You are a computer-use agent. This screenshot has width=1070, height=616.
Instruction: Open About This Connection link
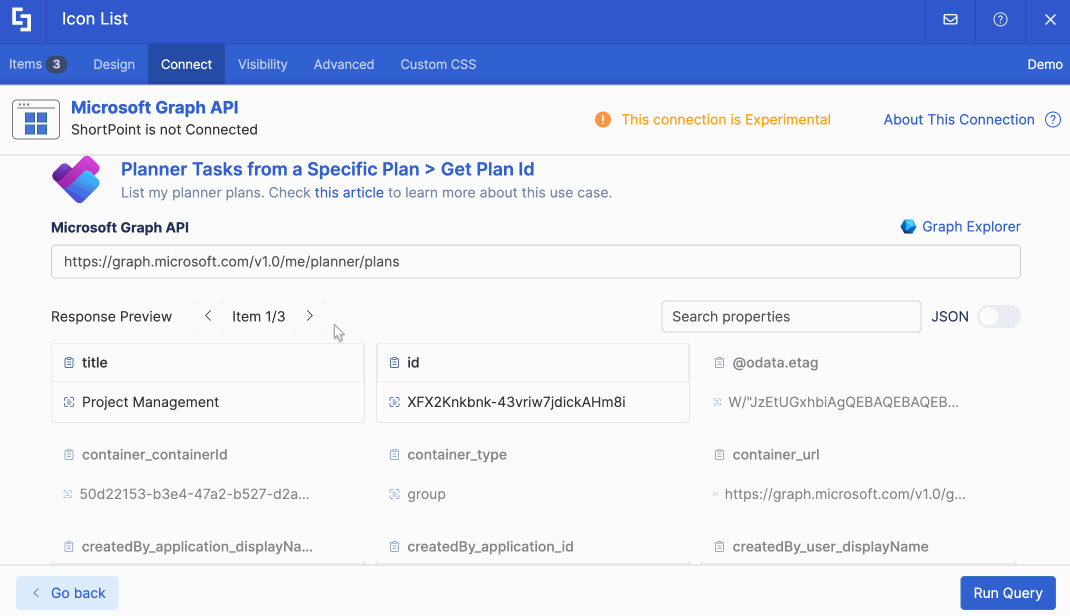click(959, 119)
